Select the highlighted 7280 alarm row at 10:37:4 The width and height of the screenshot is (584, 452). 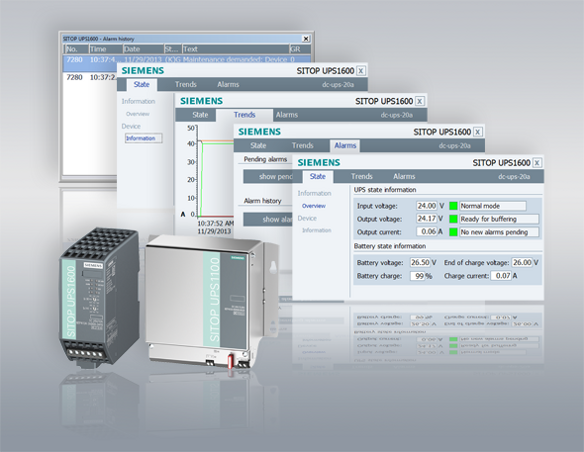pyautogui.click(x=187, y=63)
